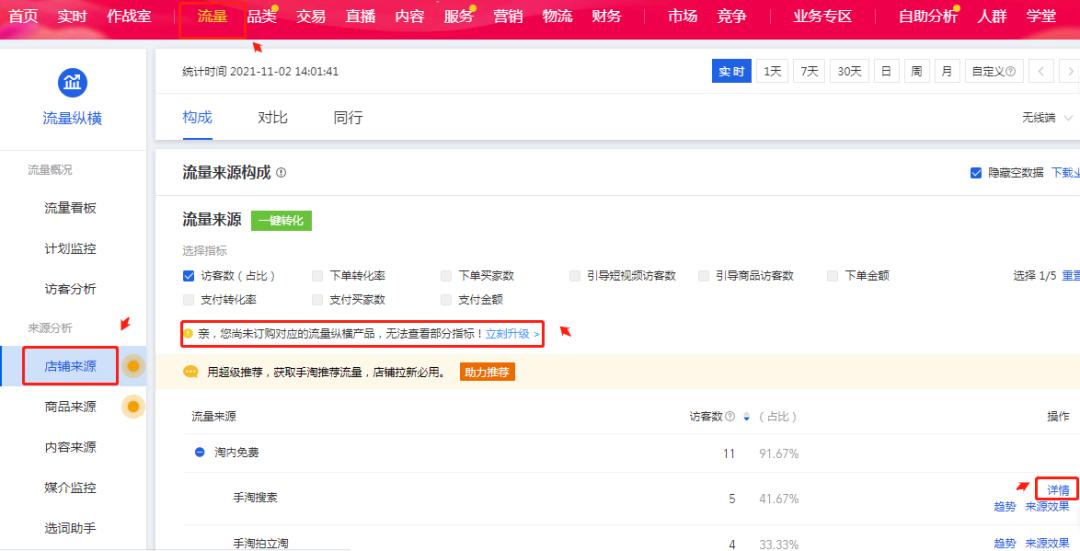
Task: Open the 品类 top menu
Action: coord(262,17)
